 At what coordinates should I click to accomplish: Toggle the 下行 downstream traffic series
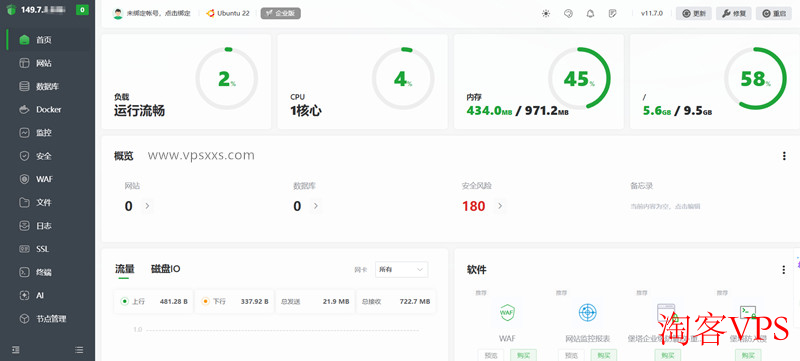[234, 301]
